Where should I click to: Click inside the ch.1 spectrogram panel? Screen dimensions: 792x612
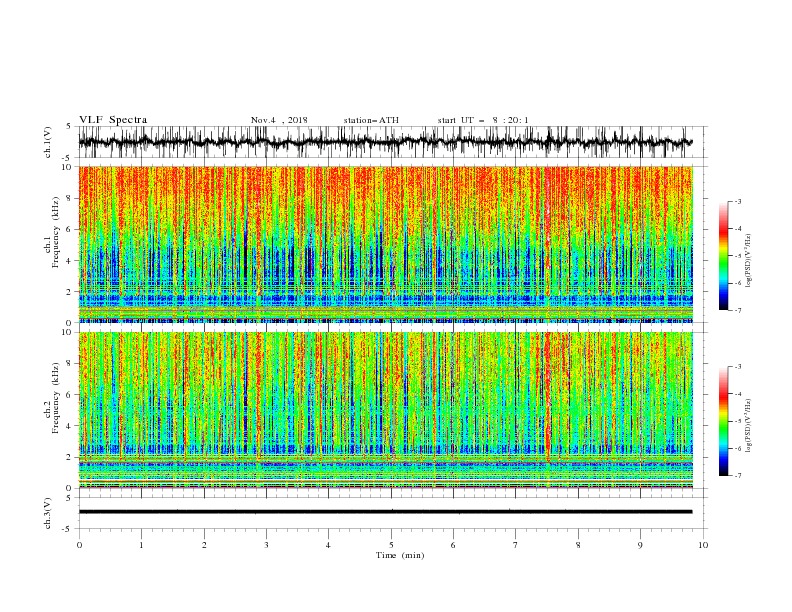click(385, 244)
